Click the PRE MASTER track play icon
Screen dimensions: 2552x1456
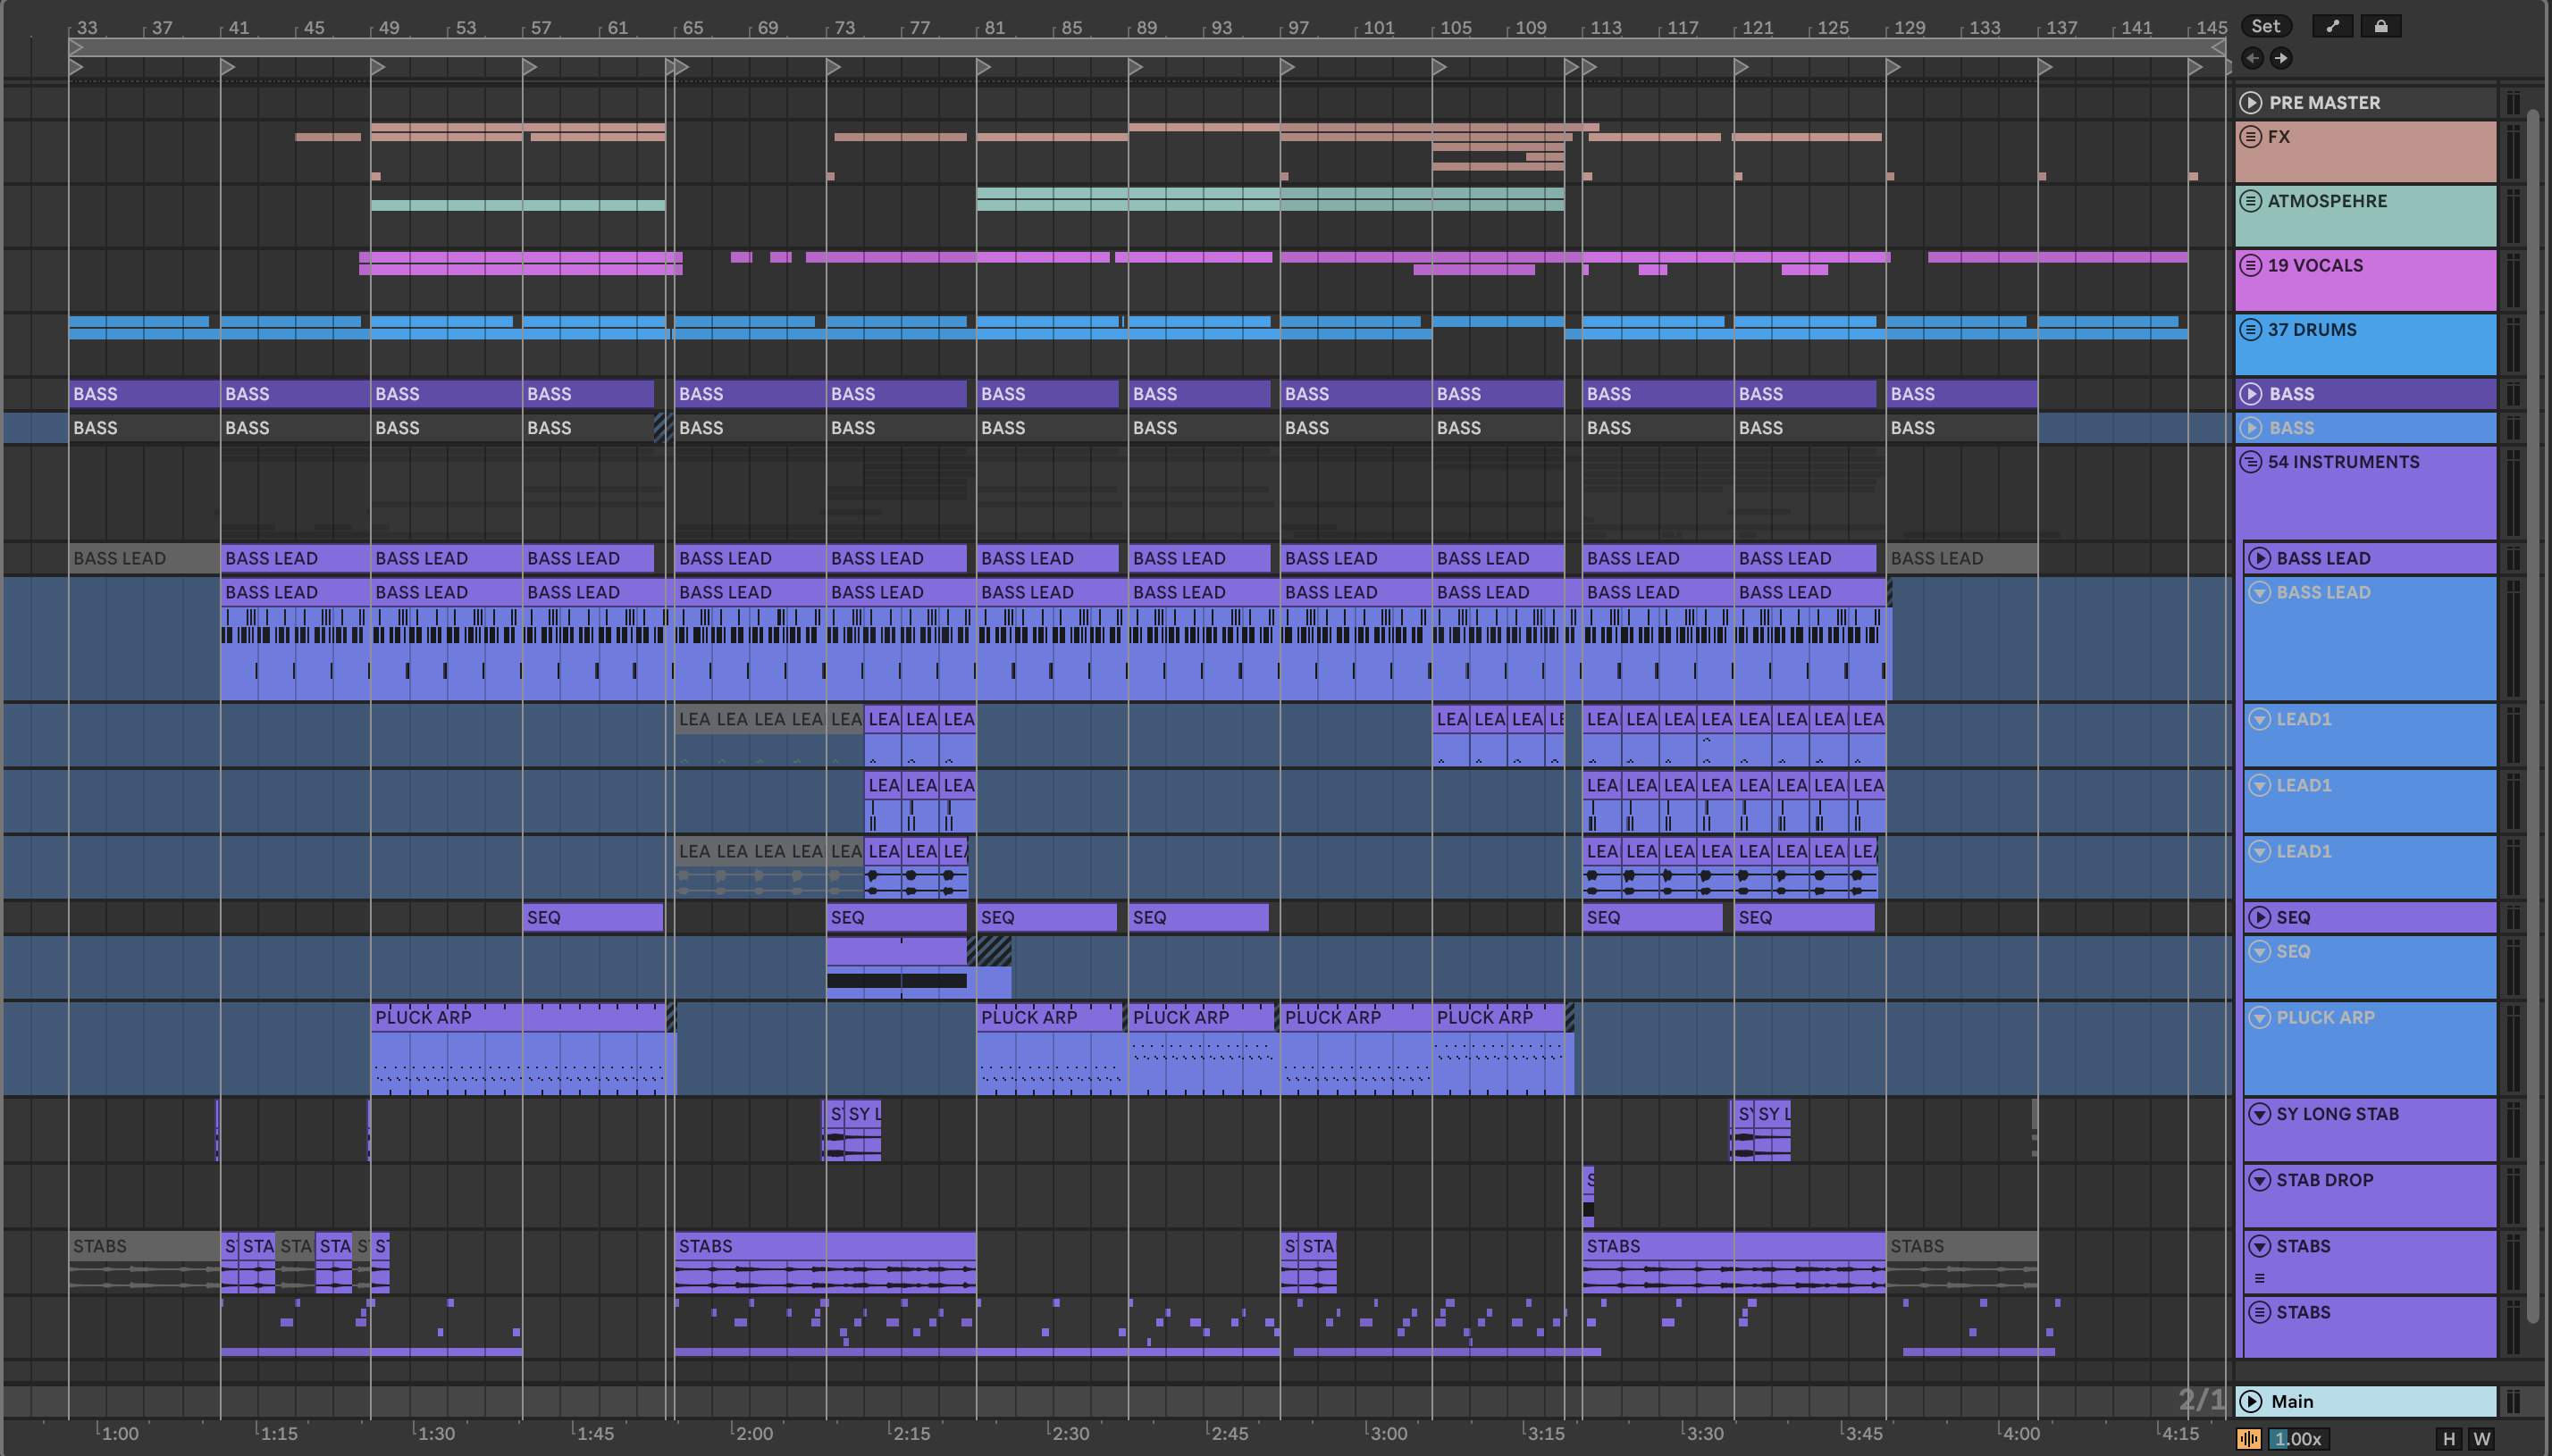click(x=2251, y=103)
